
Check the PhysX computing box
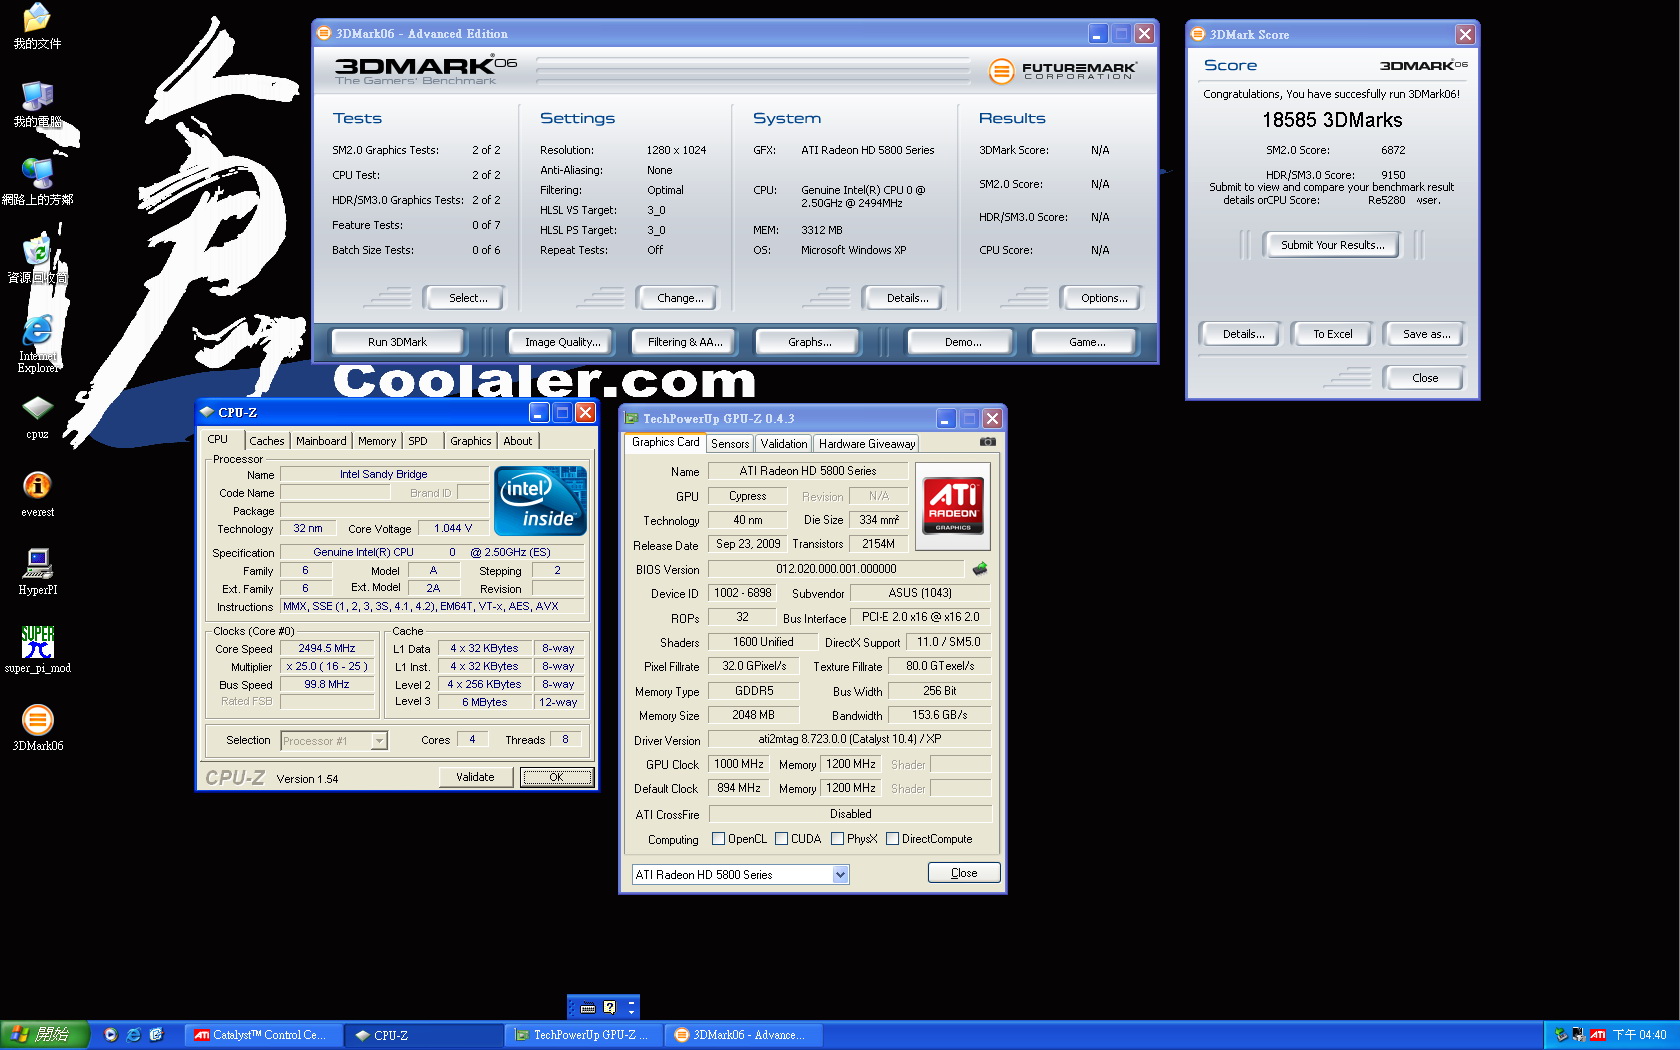click(x=837, y=839)
